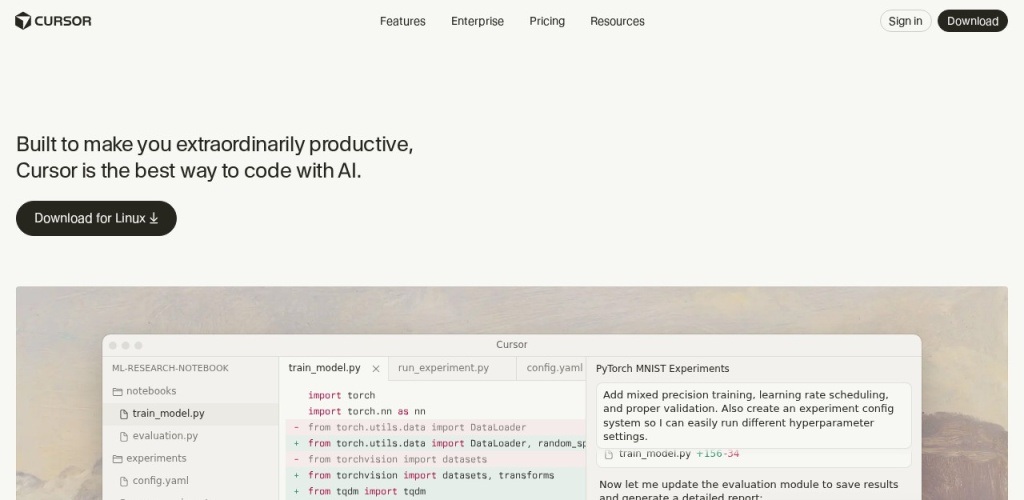Image resolution: width=1024 pixels, height=500 pixels.
Task: Collapse the notebooks folder in file tree
Action: point(150,391)
